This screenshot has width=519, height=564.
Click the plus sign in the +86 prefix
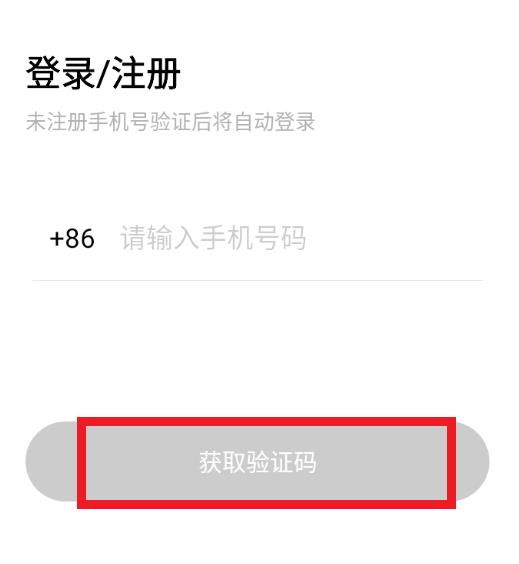pos(56,239)
